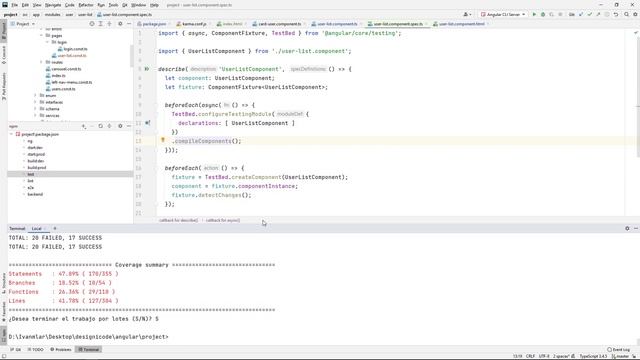Image resolution: width=640 pixels, height=360 pixels.
Task: Reload npm scripts with refresh icon
Action: point(100,126)
